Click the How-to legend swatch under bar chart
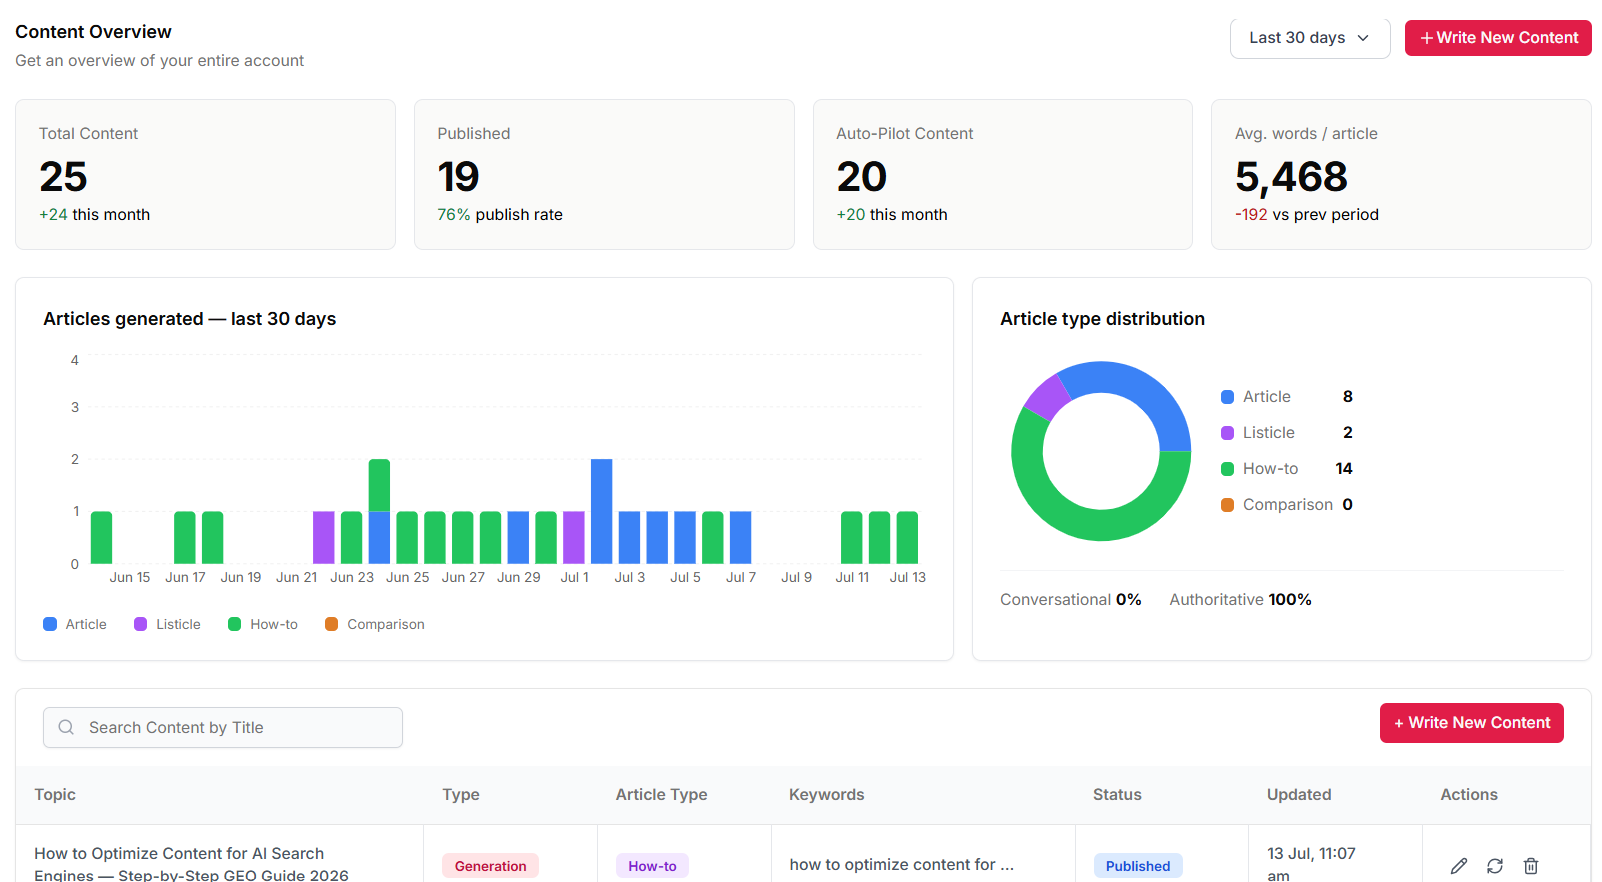The height and width of the screenshot is (882, 1602). point(235,624)
